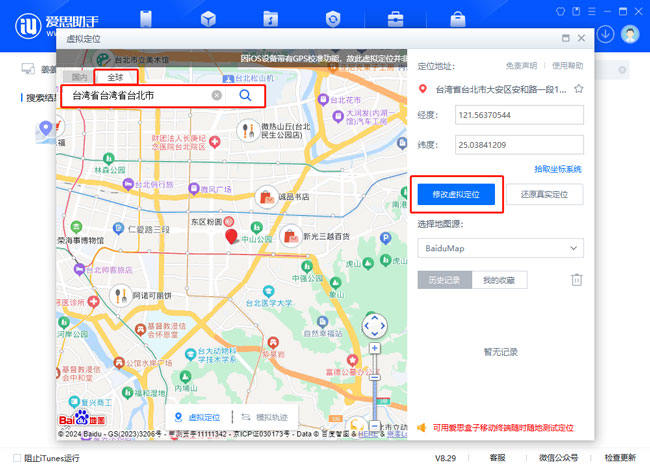Switch to 全球 map tab
Screen dimensions: 650x468
click(116, 77)
